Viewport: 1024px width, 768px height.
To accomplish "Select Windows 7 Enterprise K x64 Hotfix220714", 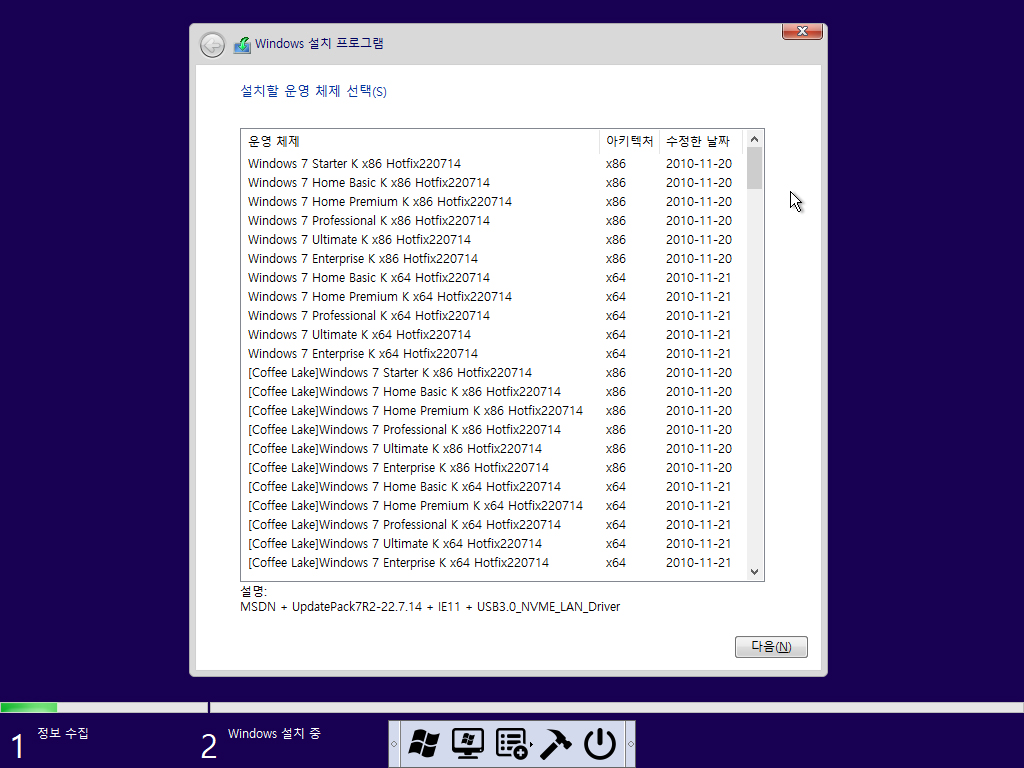I will point(493,353).
